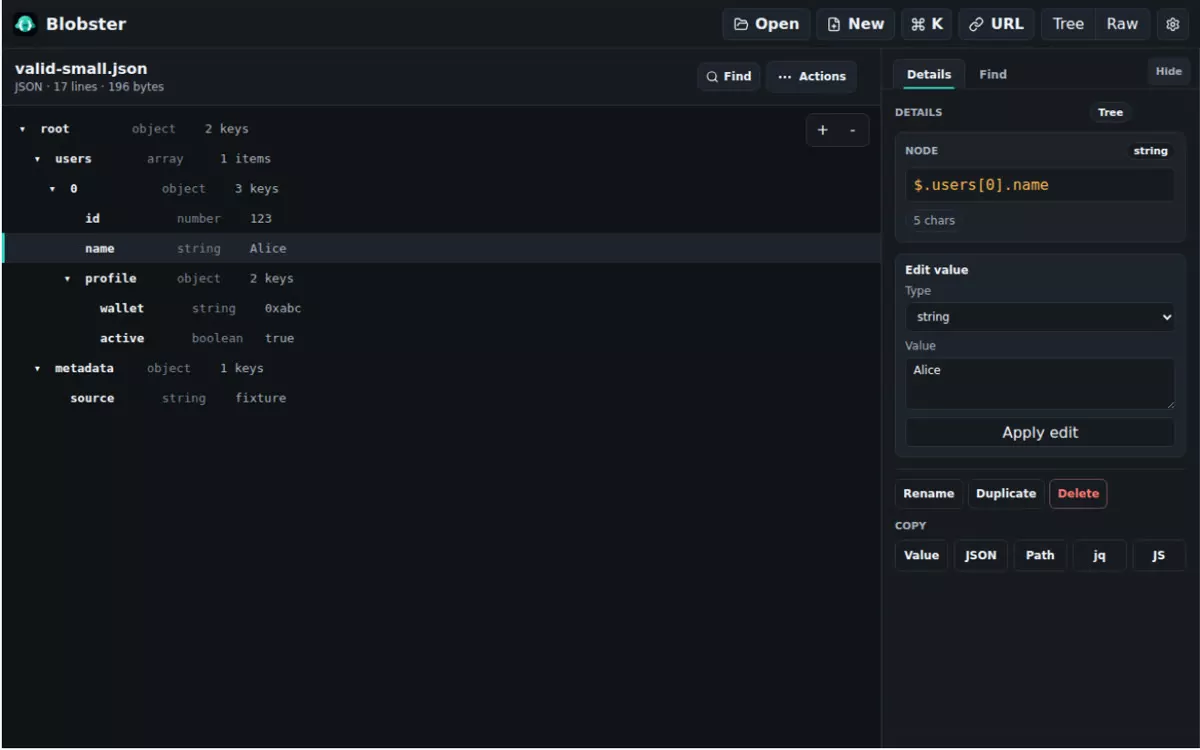Collapse the users array node
The width and height of the screenshot is (1200, 750).
pos(38,159)
